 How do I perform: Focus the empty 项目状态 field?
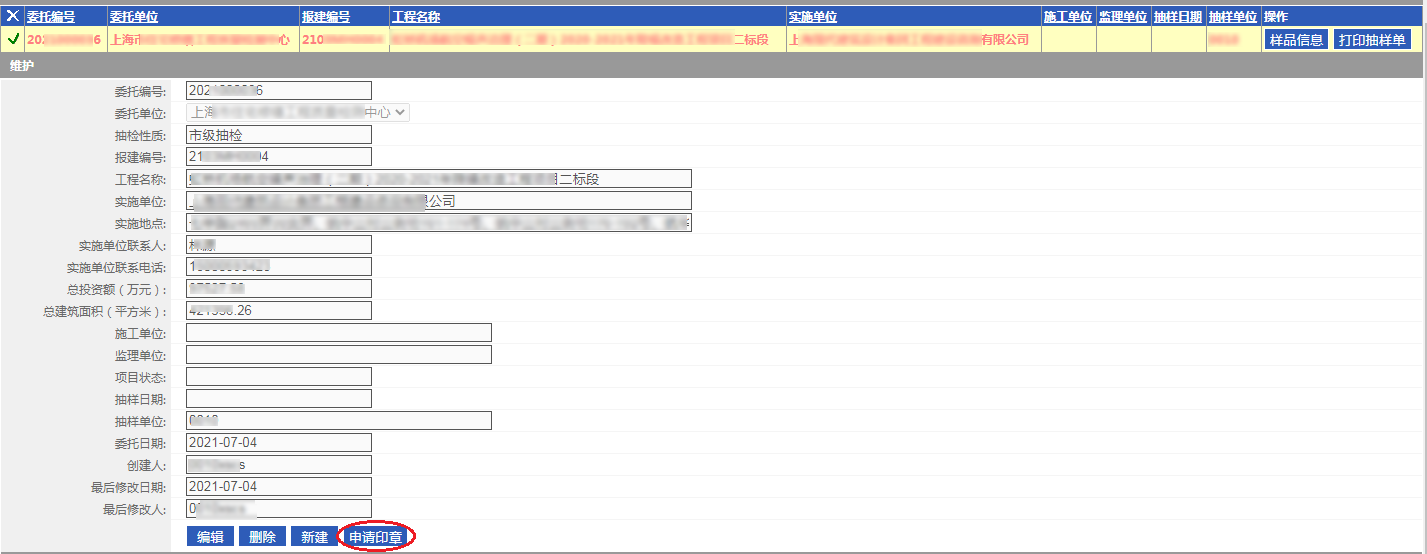[279, 377]
